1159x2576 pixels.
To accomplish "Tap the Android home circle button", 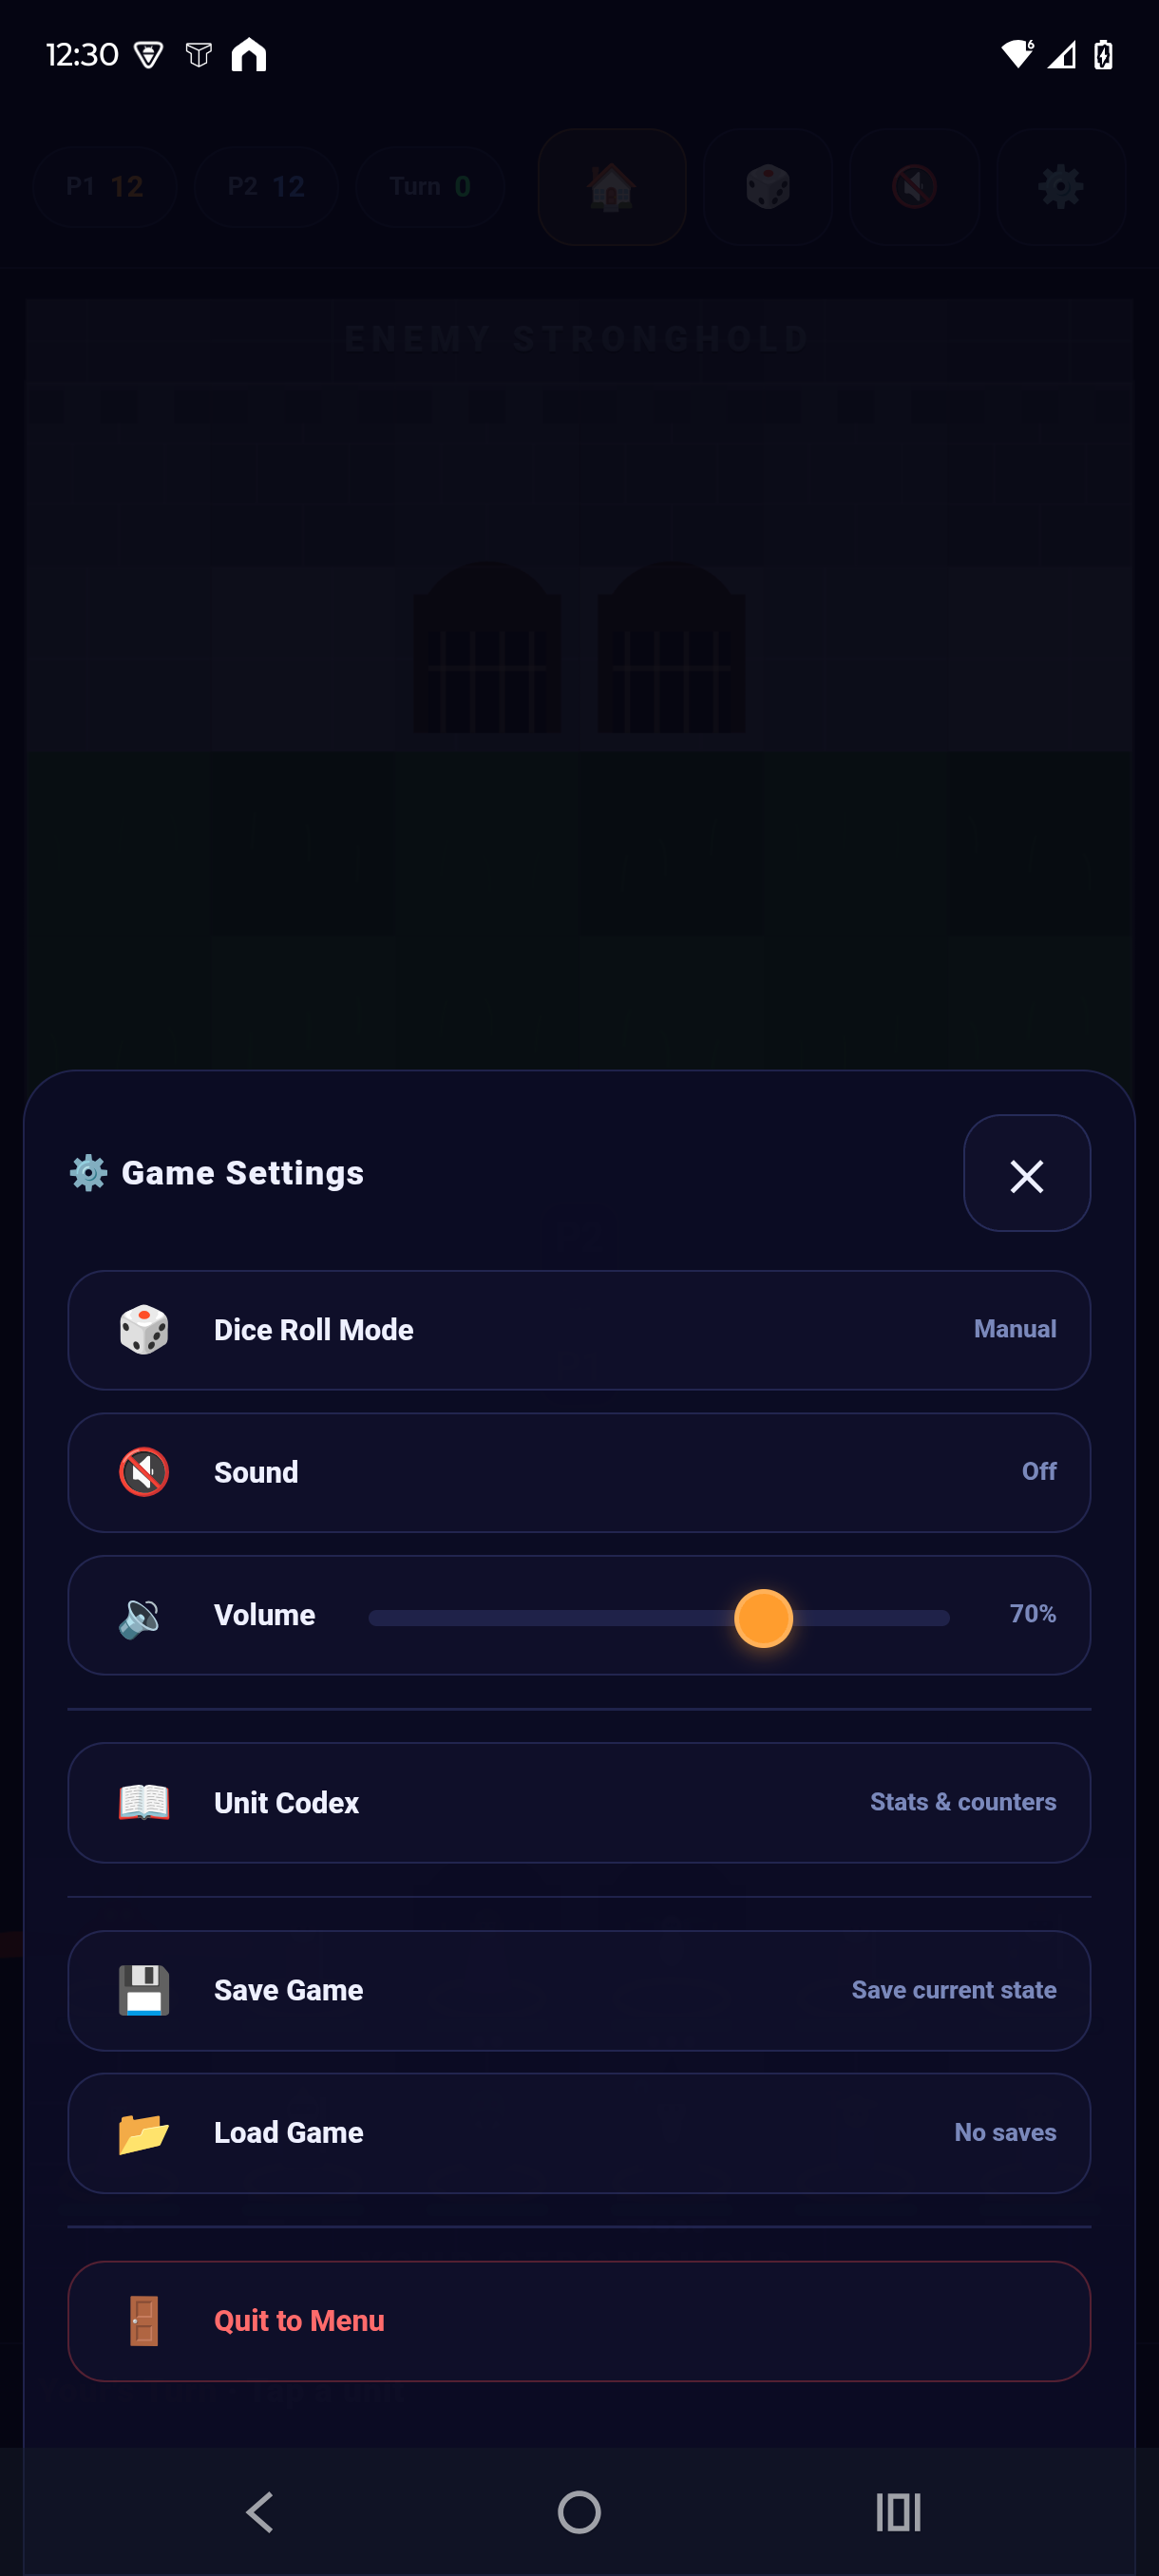I will (x=579, y=2511).
